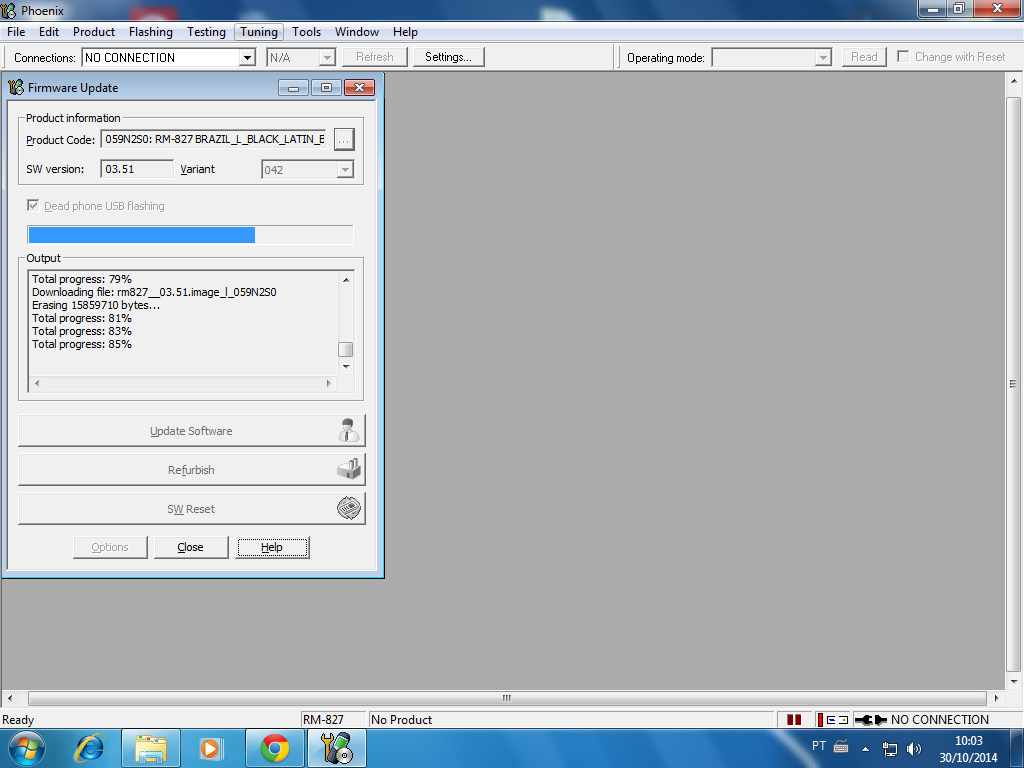Close the Firmware Update dialog via Close button
The image size is (1024, 768).
pyautogui.click(x=191, y=547)
